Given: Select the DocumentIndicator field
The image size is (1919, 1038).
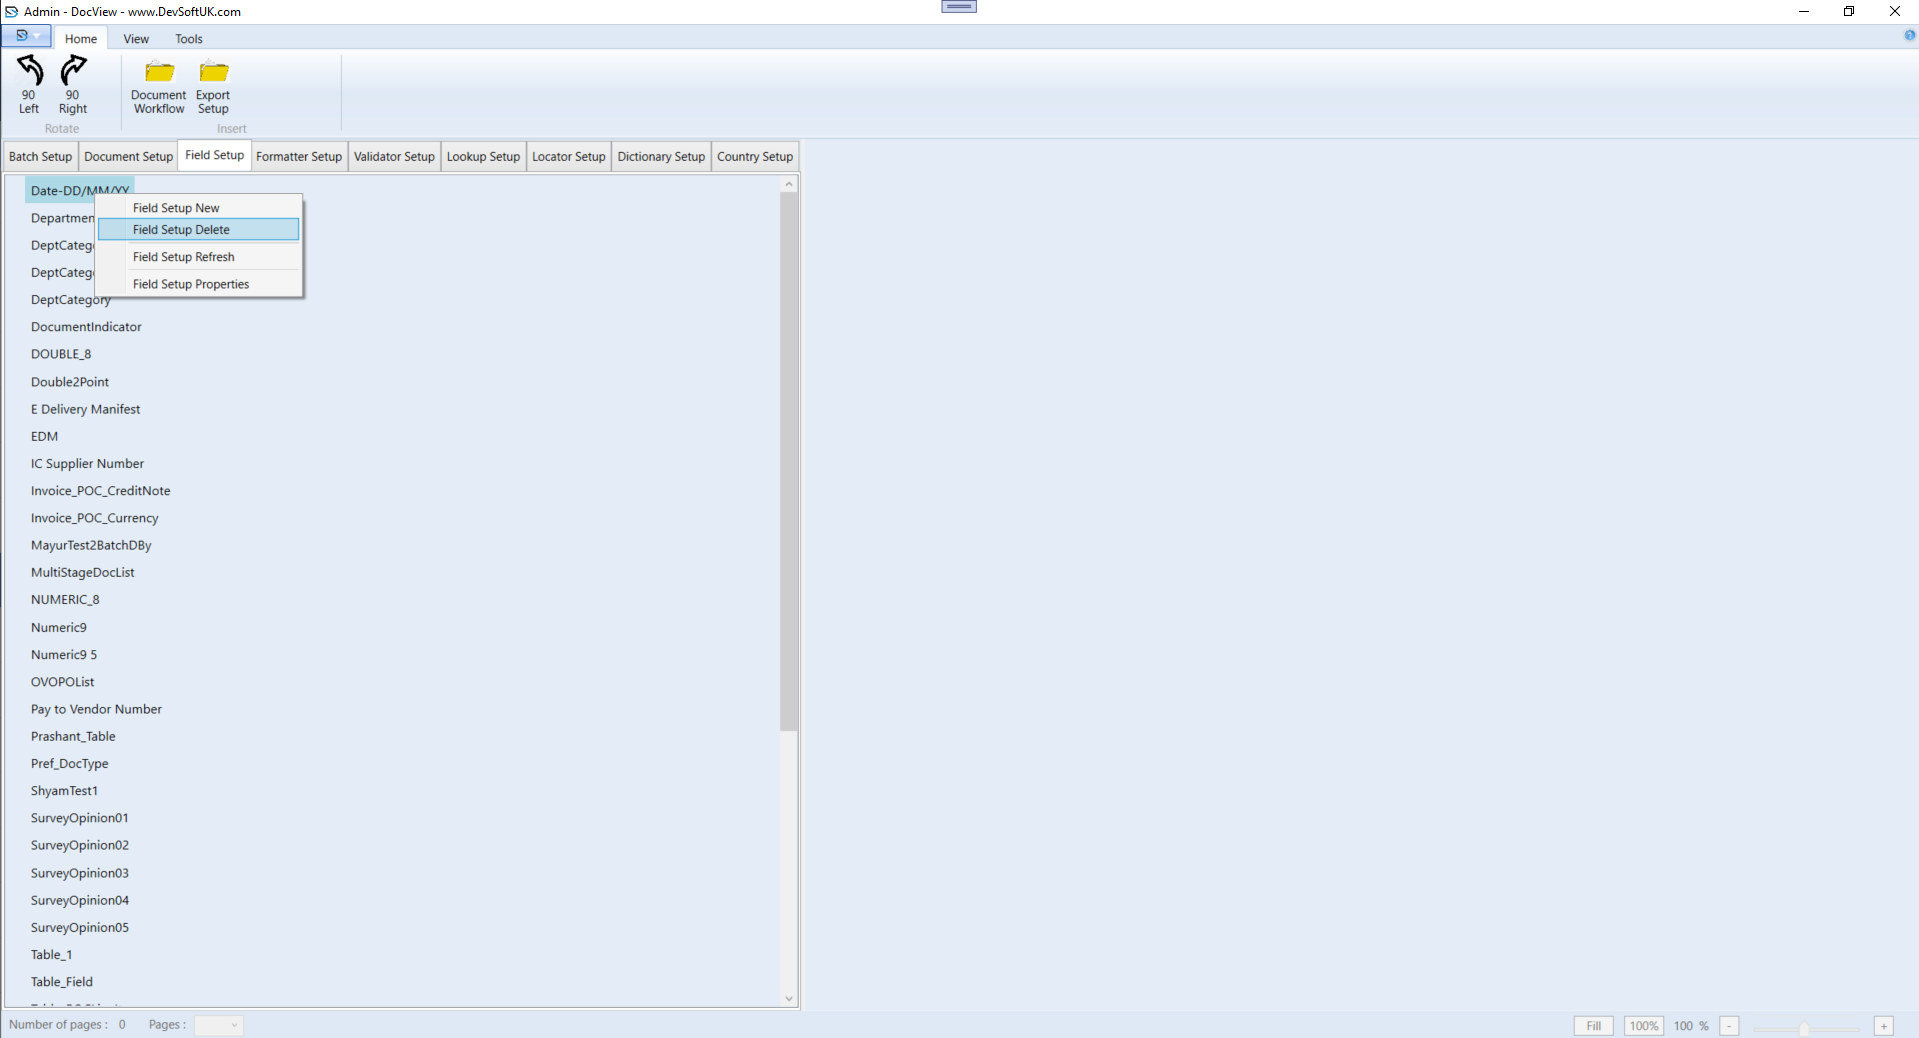Looking at the screenshot, I should pos(86,327).
